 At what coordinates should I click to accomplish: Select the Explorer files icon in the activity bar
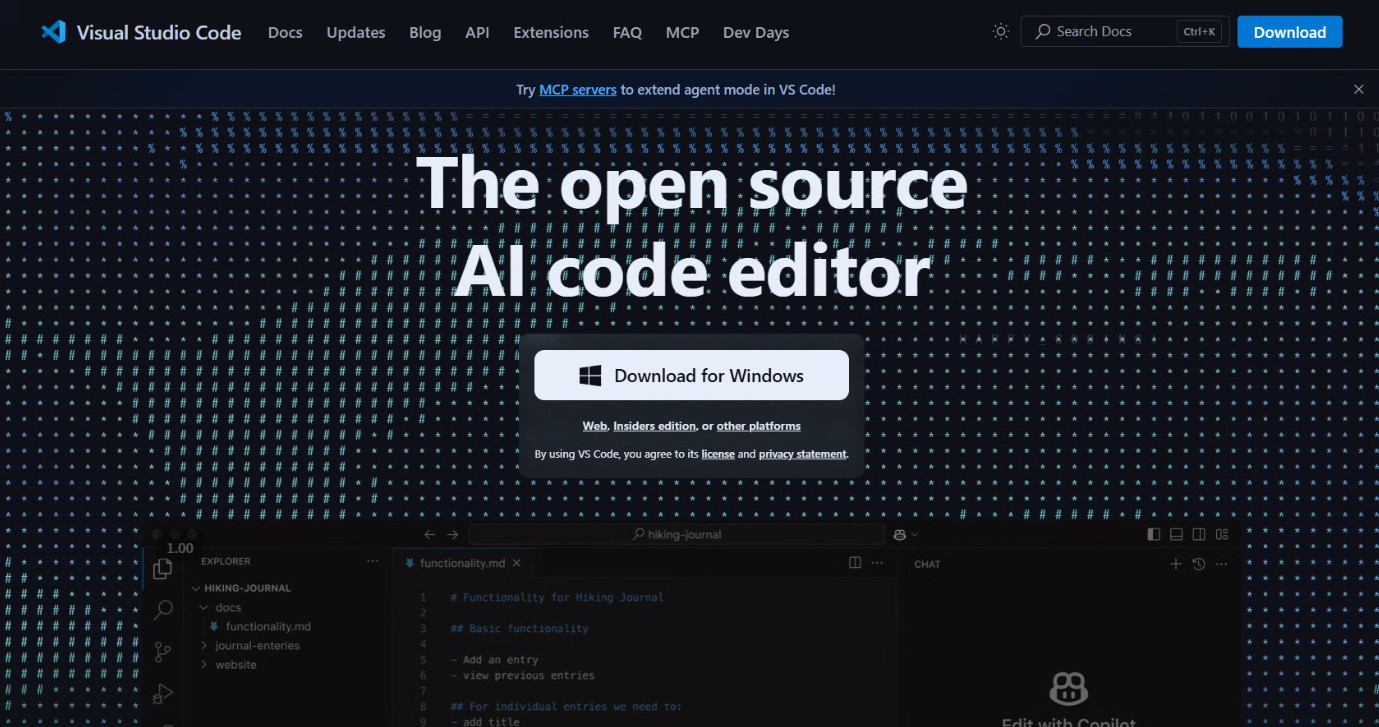[x=162, y=570]
